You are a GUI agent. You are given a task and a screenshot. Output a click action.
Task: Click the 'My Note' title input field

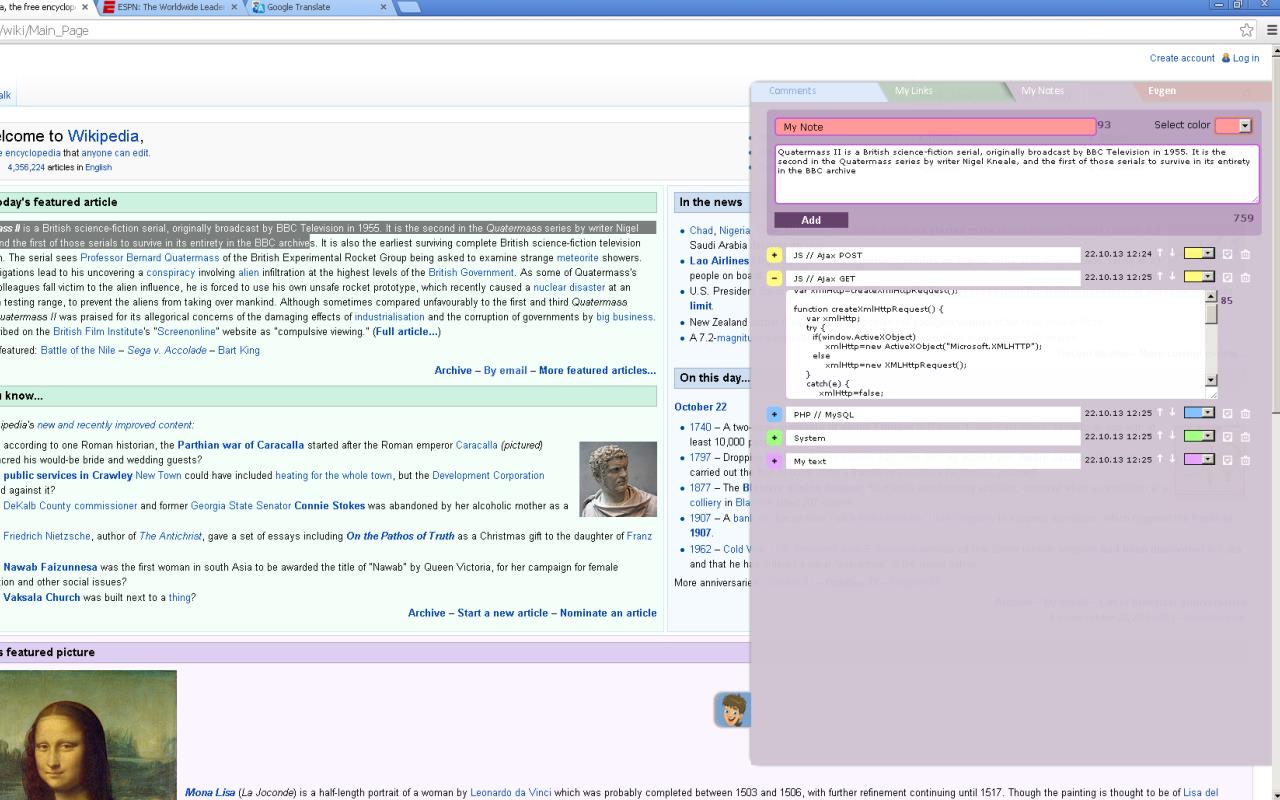[x=936, y=127]
